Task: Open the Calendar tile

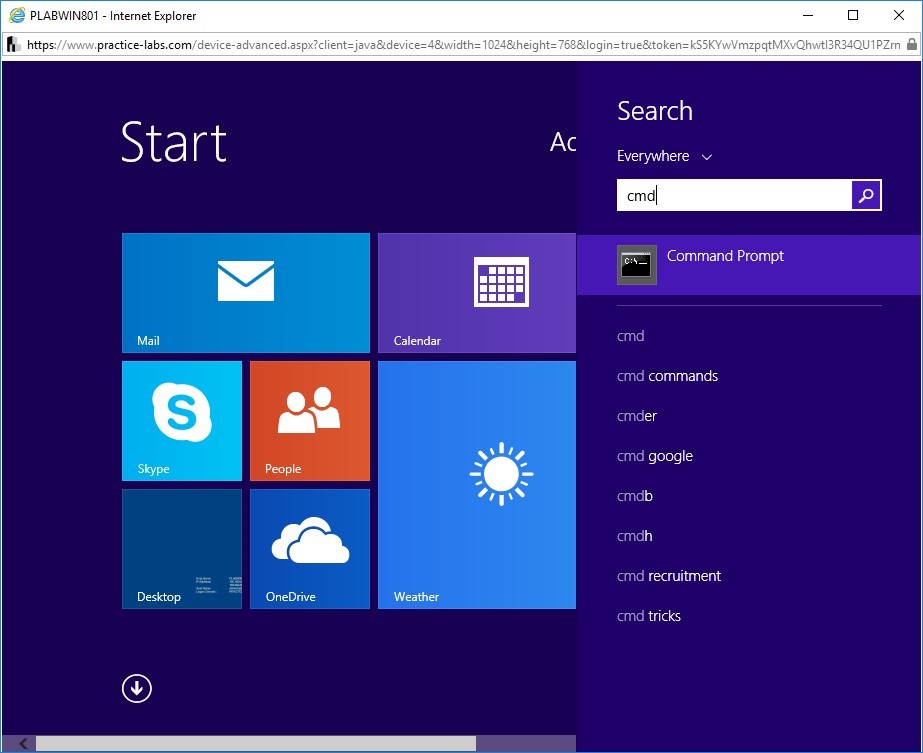Action: pyautogui.click(x=476, y=292)
